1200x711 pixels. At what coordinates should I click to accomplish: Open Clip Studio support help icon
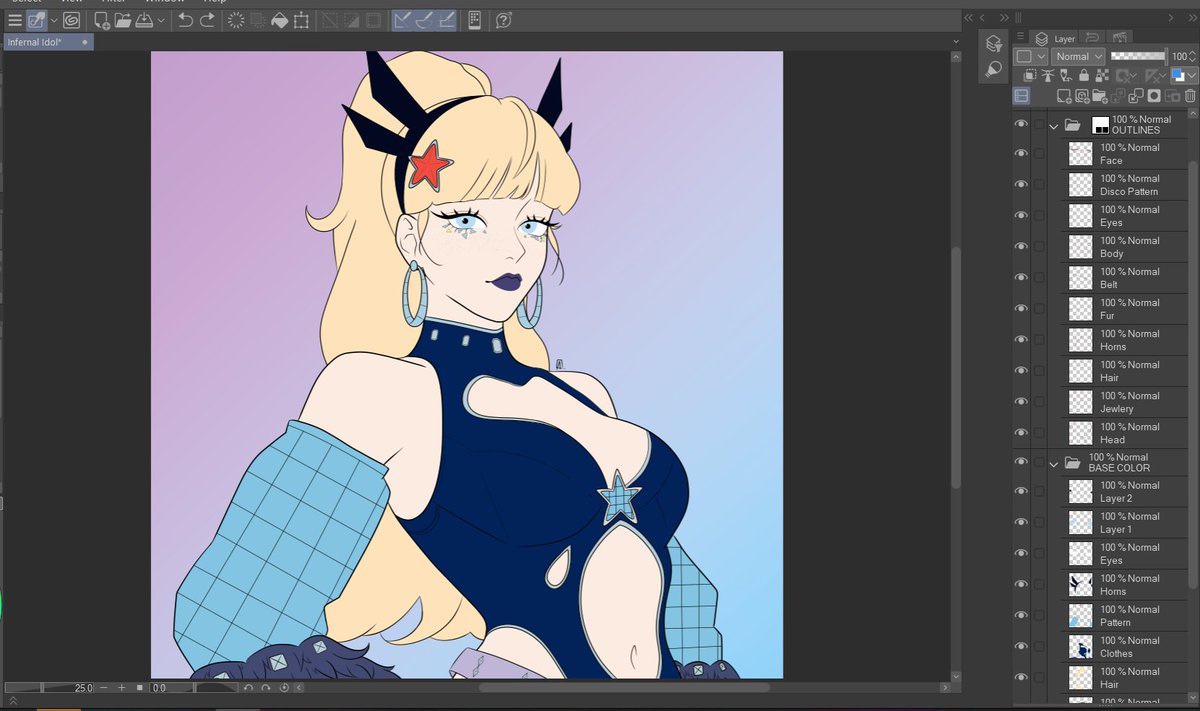504,20
